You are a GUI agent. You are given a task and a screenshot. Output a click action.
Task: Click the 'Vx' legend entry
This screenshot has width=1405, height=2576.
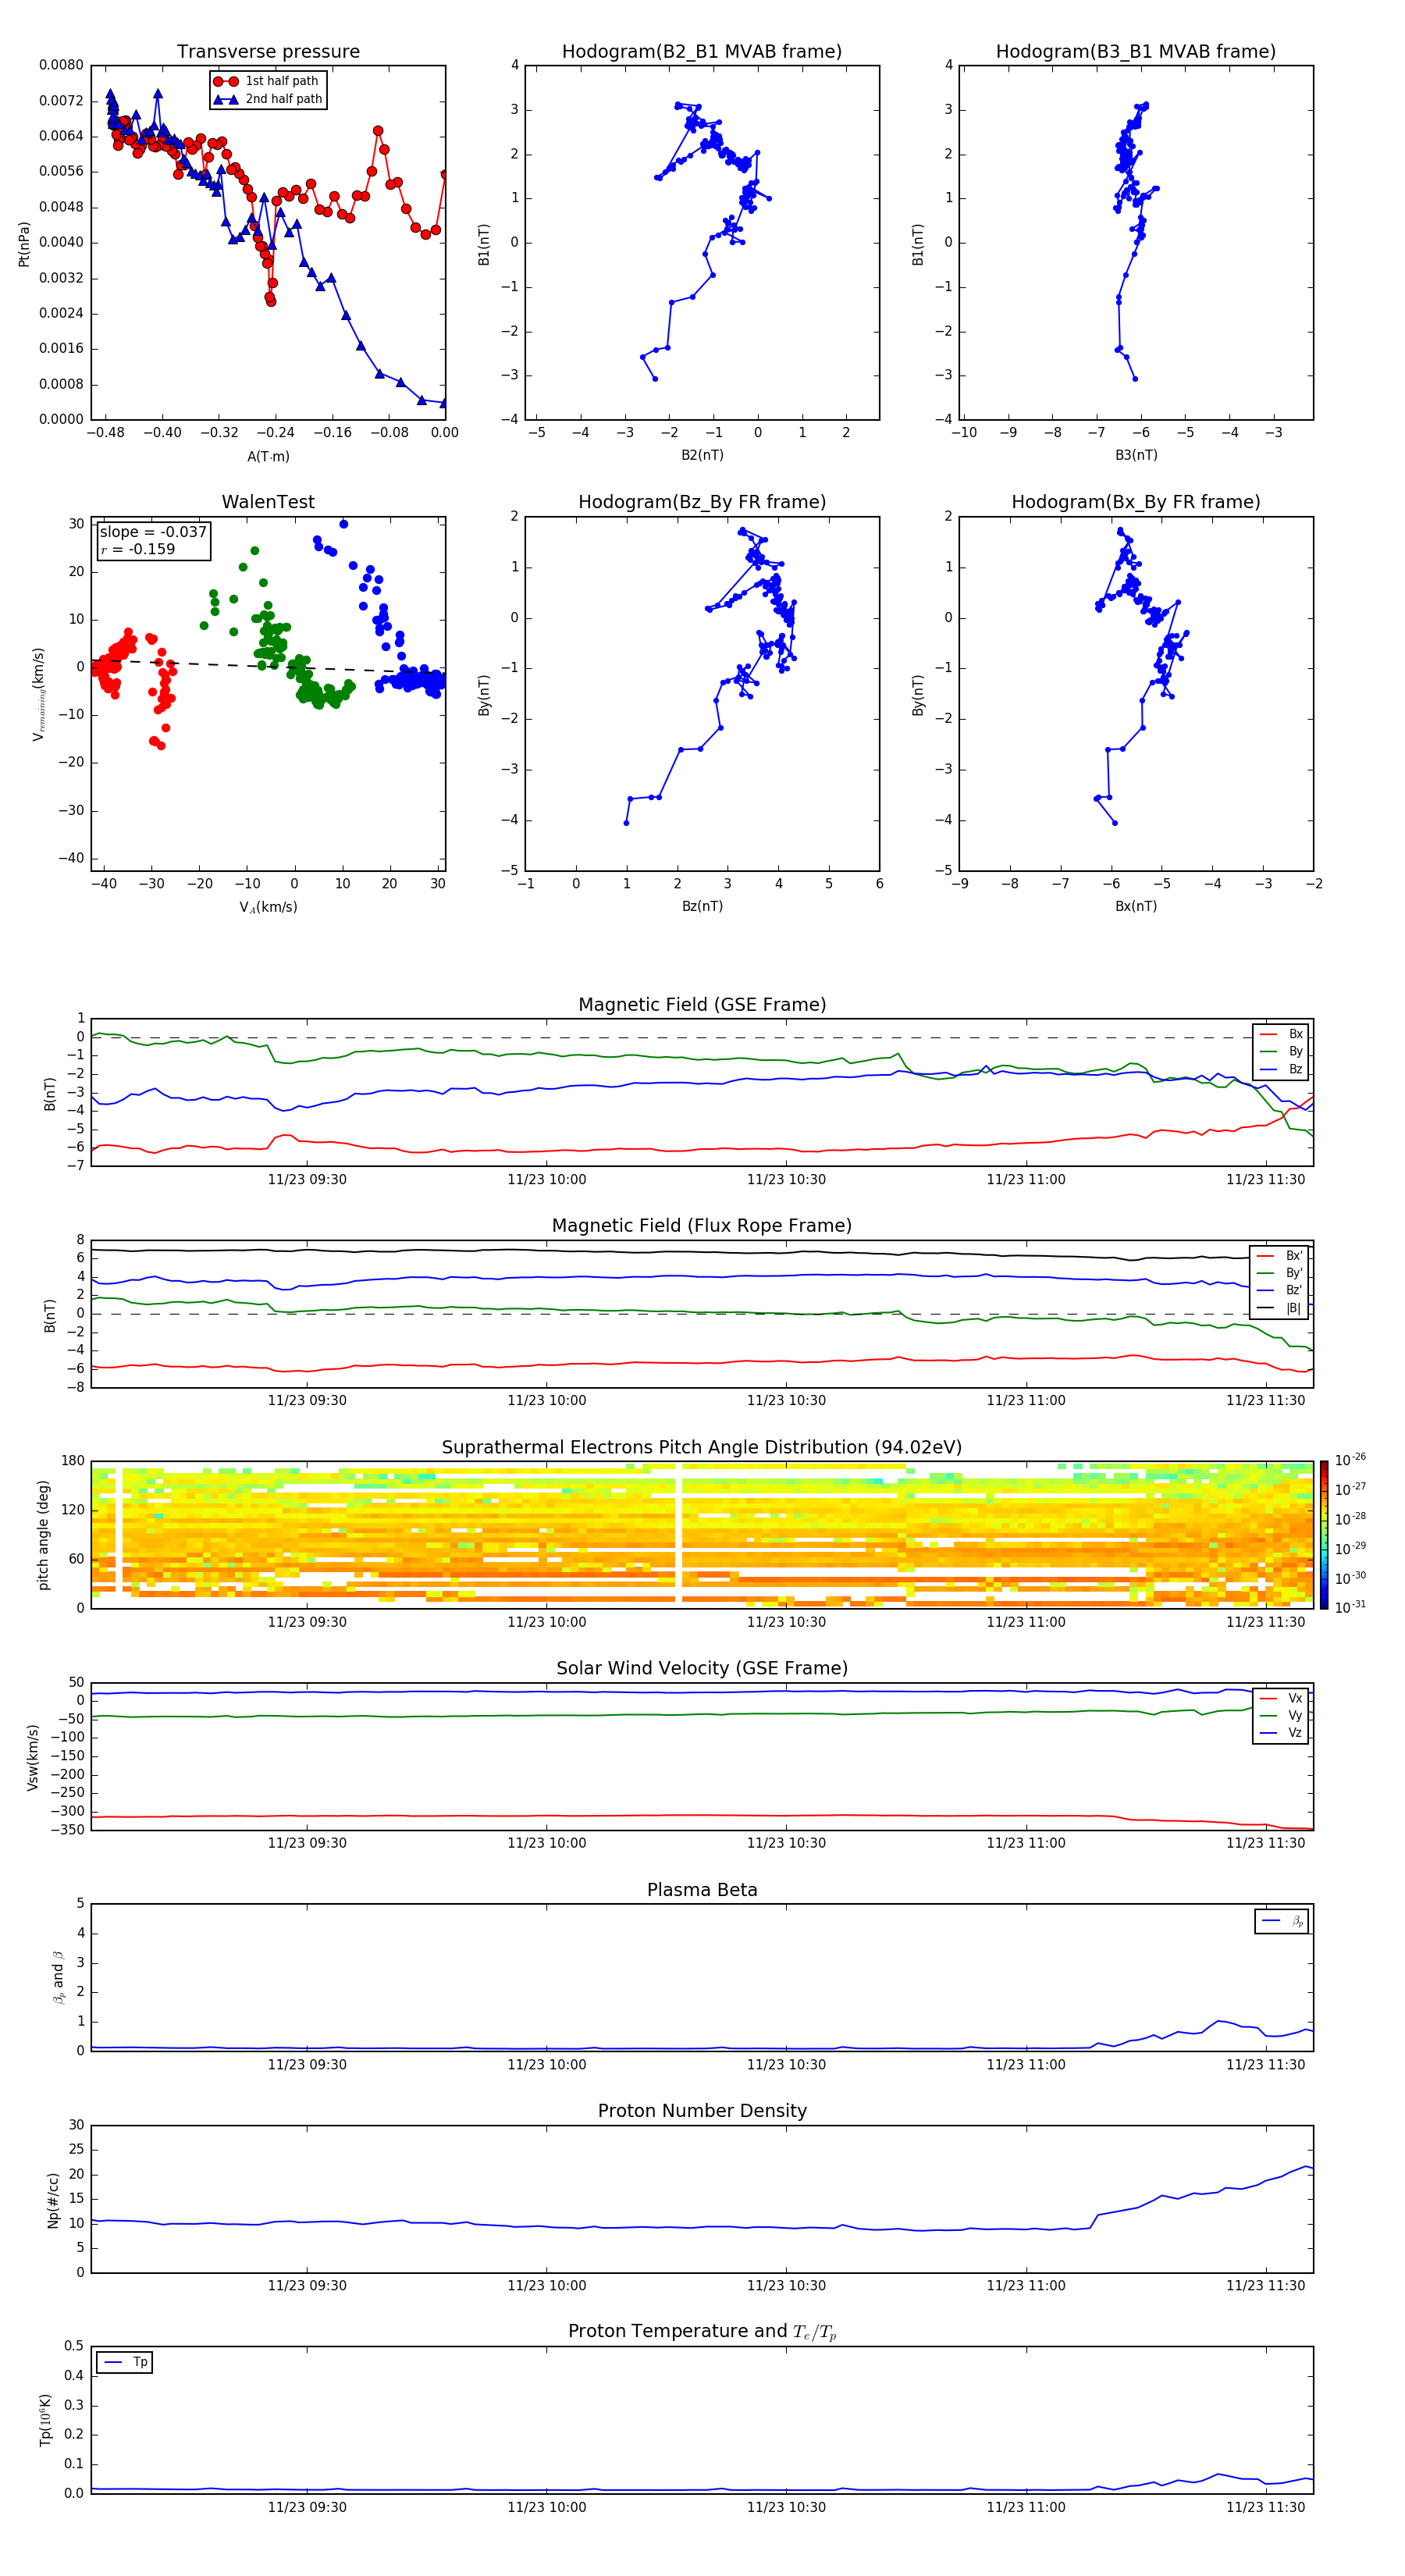point(1281,1698)
